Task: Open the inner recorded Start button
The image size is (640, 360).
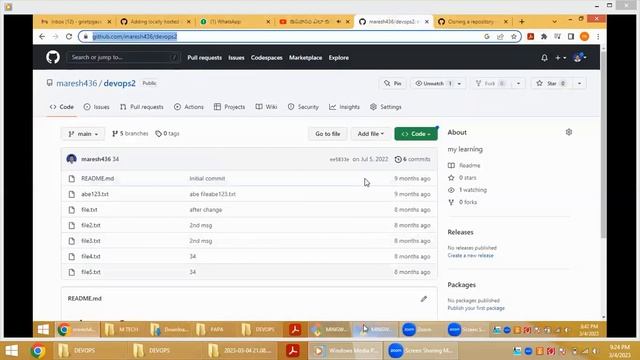Action: (x=43, y=329)
